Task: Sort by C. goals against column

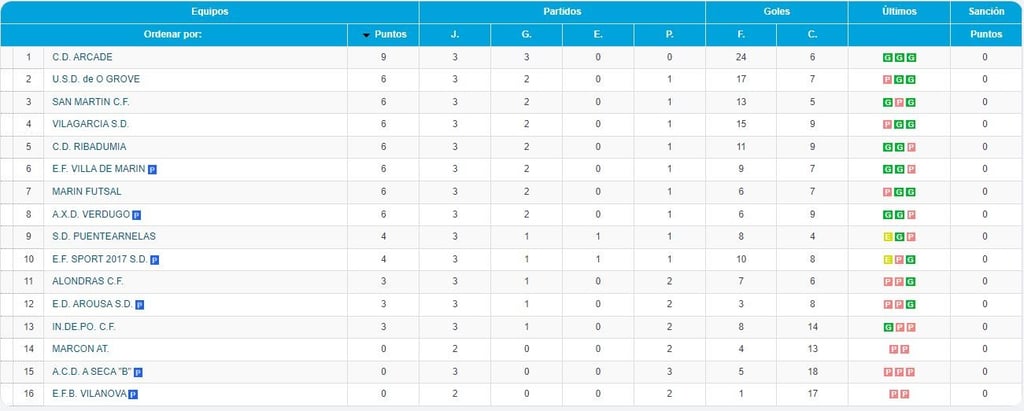Action: click(812, 35)
